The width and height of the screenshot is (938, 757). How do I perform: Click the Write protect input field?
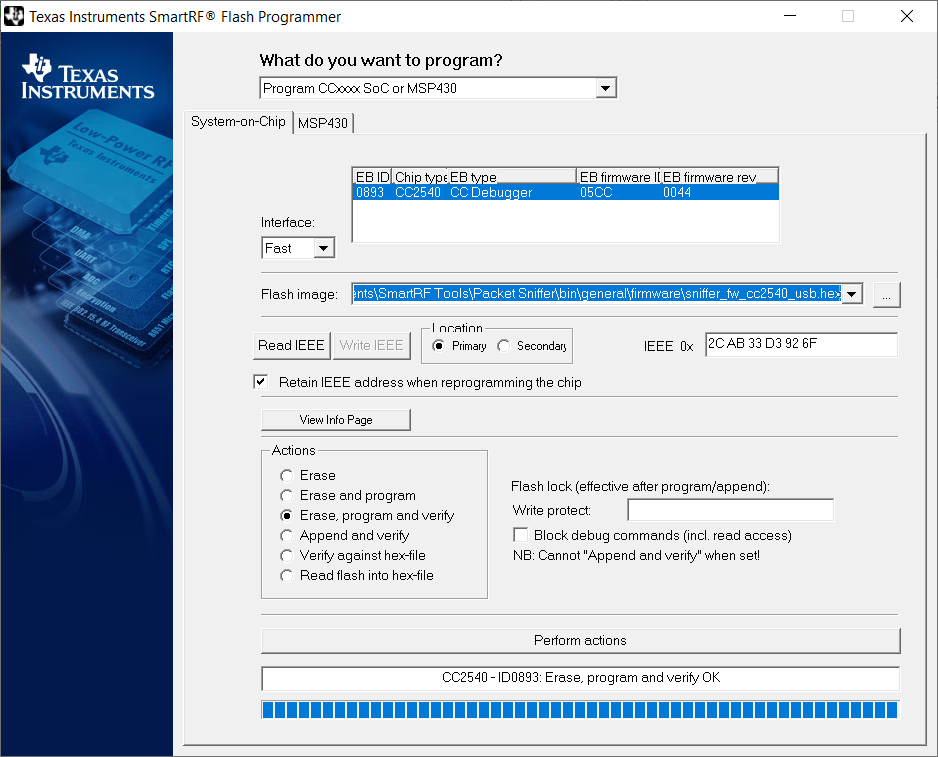pos(730,510)
